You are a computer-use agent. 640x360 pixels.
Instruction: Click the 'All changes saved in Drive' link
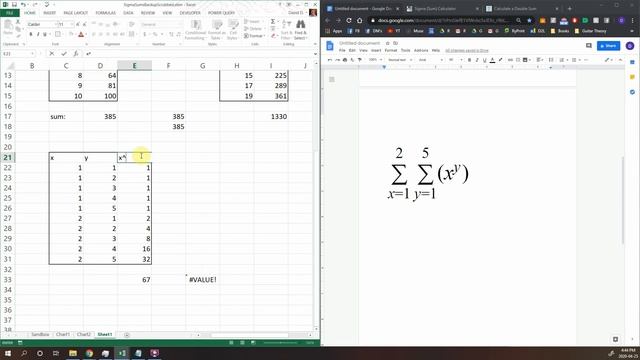click(x=467, y=51)
